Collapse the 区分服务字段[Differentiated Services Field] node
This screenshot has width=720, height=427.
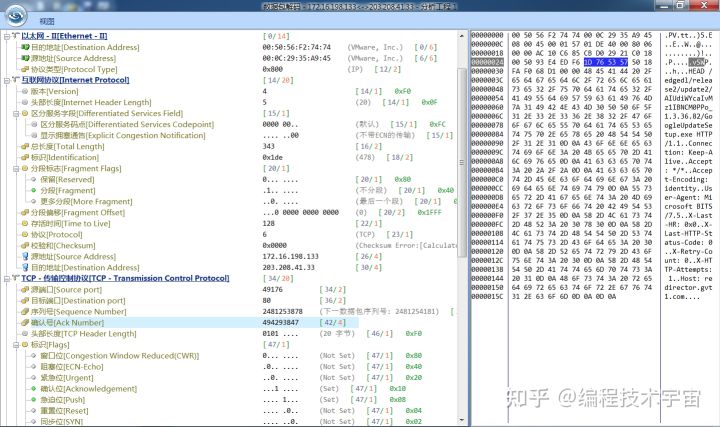[16, 113]
